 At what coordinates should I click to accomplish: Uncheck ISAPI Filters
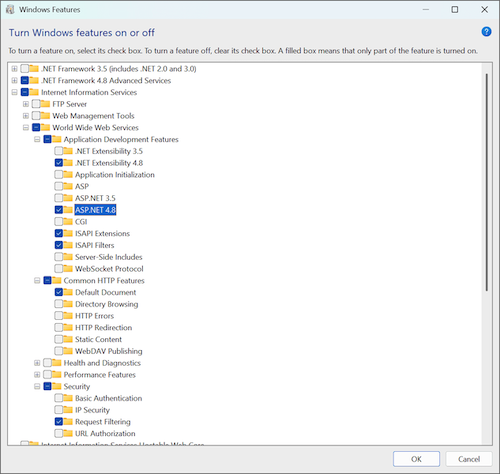(59, 245)
